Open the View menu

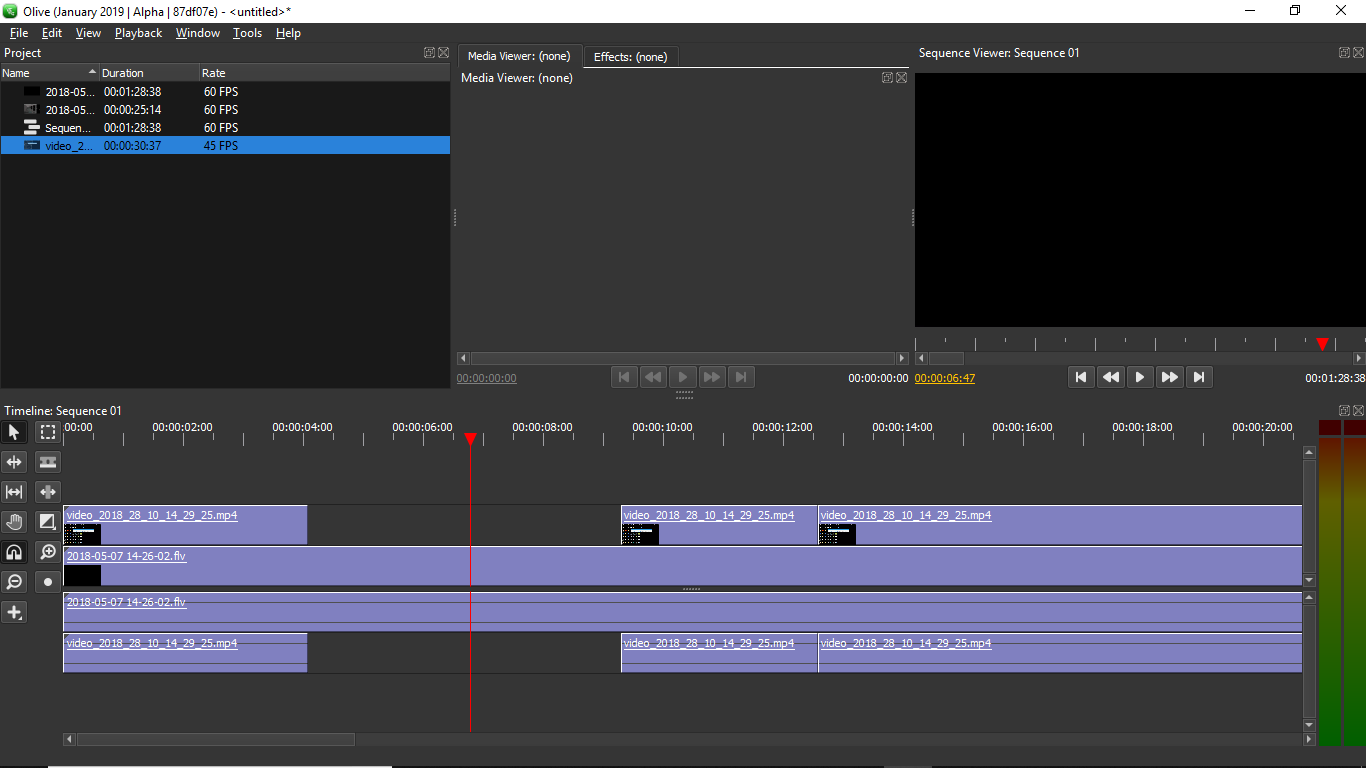coord(88,33)
